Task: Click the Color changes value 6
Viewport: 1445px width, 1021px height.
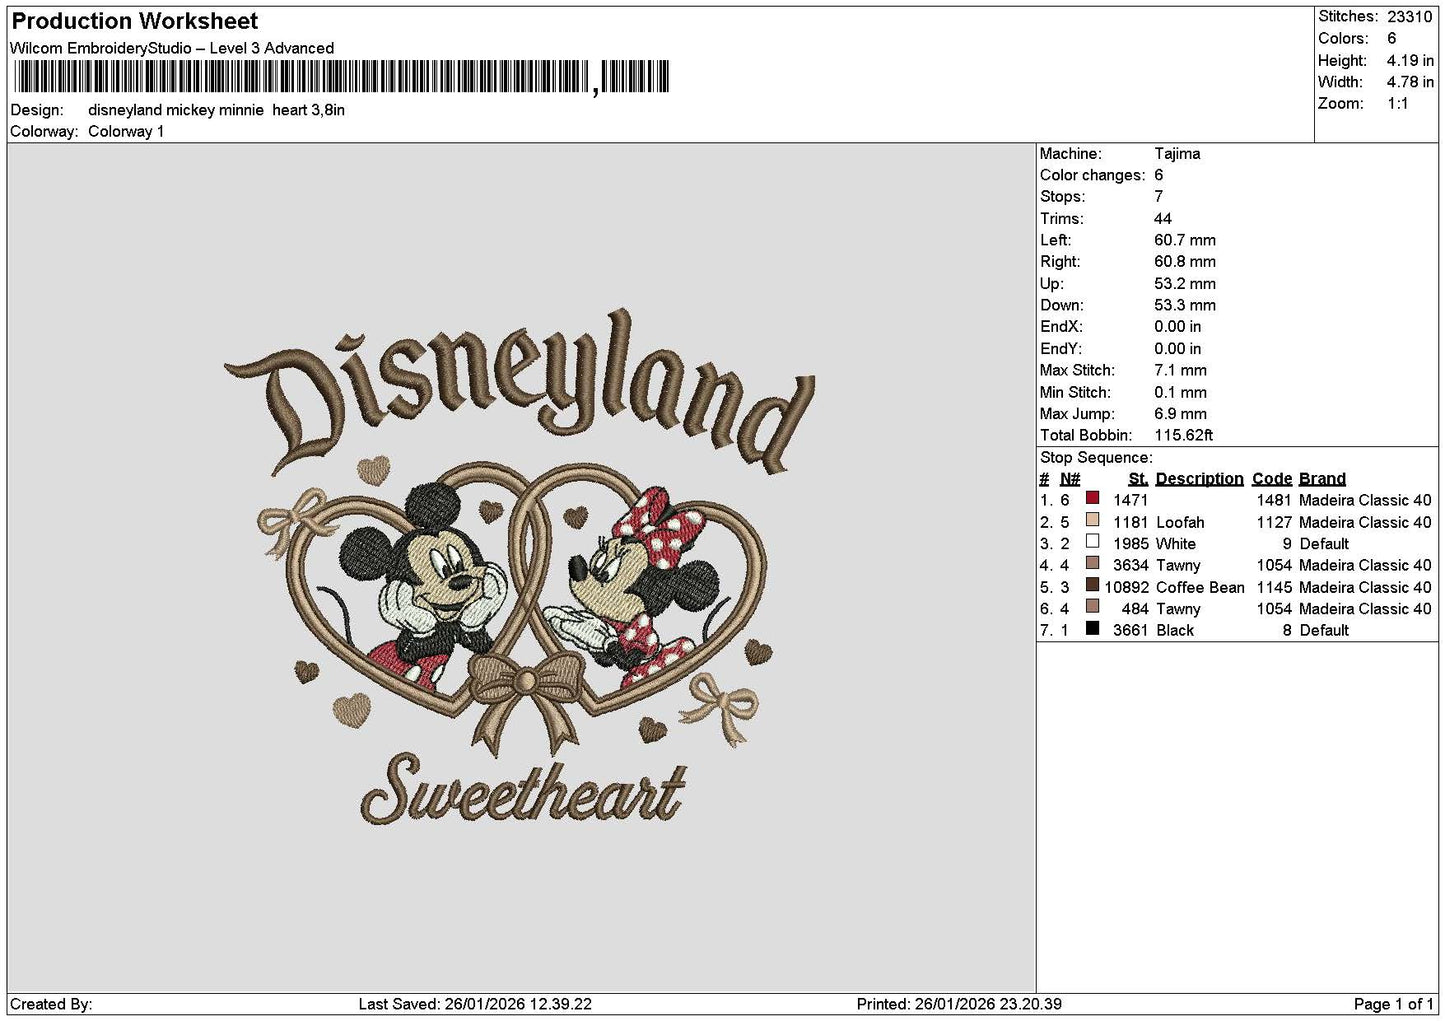Action: click(x=1158, y=175)
